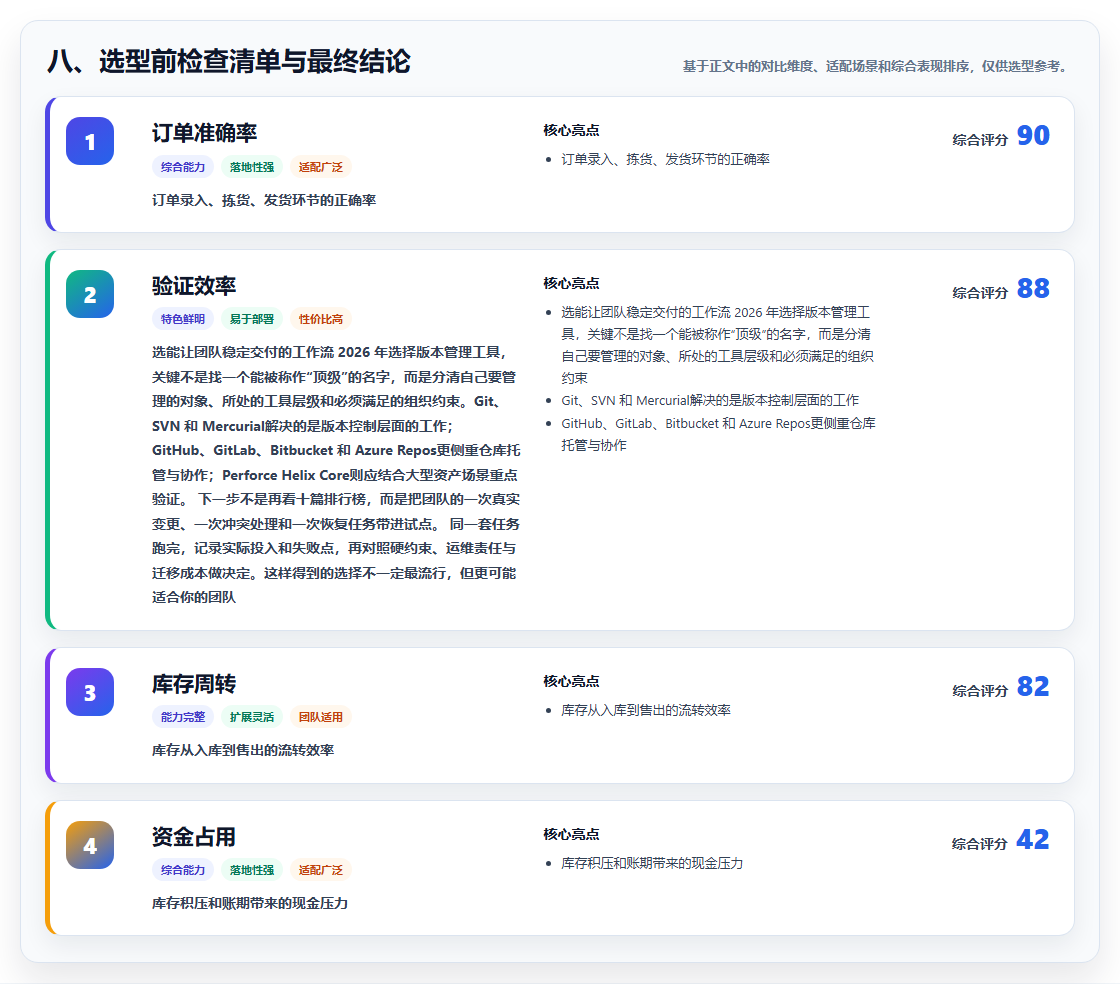Click the subtitle 基于正文中的对比维度 note

[x=877, y=66]
